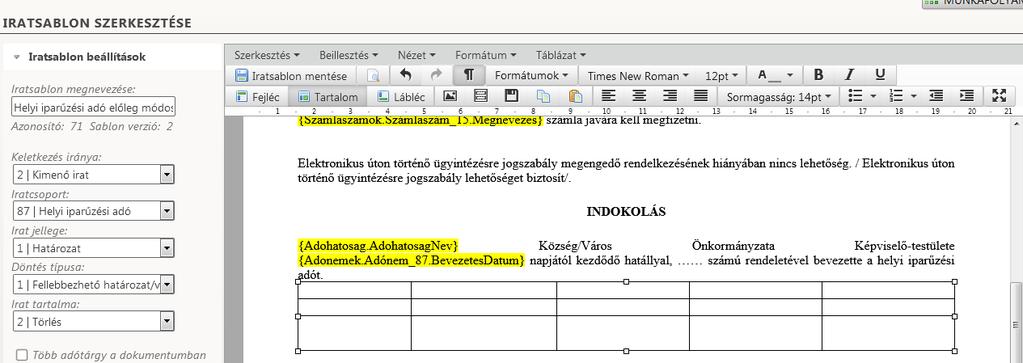Image resolution: width=1023 pixels, height=363 pixels.
Task: Click the INDOKOLÁS heading
Action: (x=626, y=212)
